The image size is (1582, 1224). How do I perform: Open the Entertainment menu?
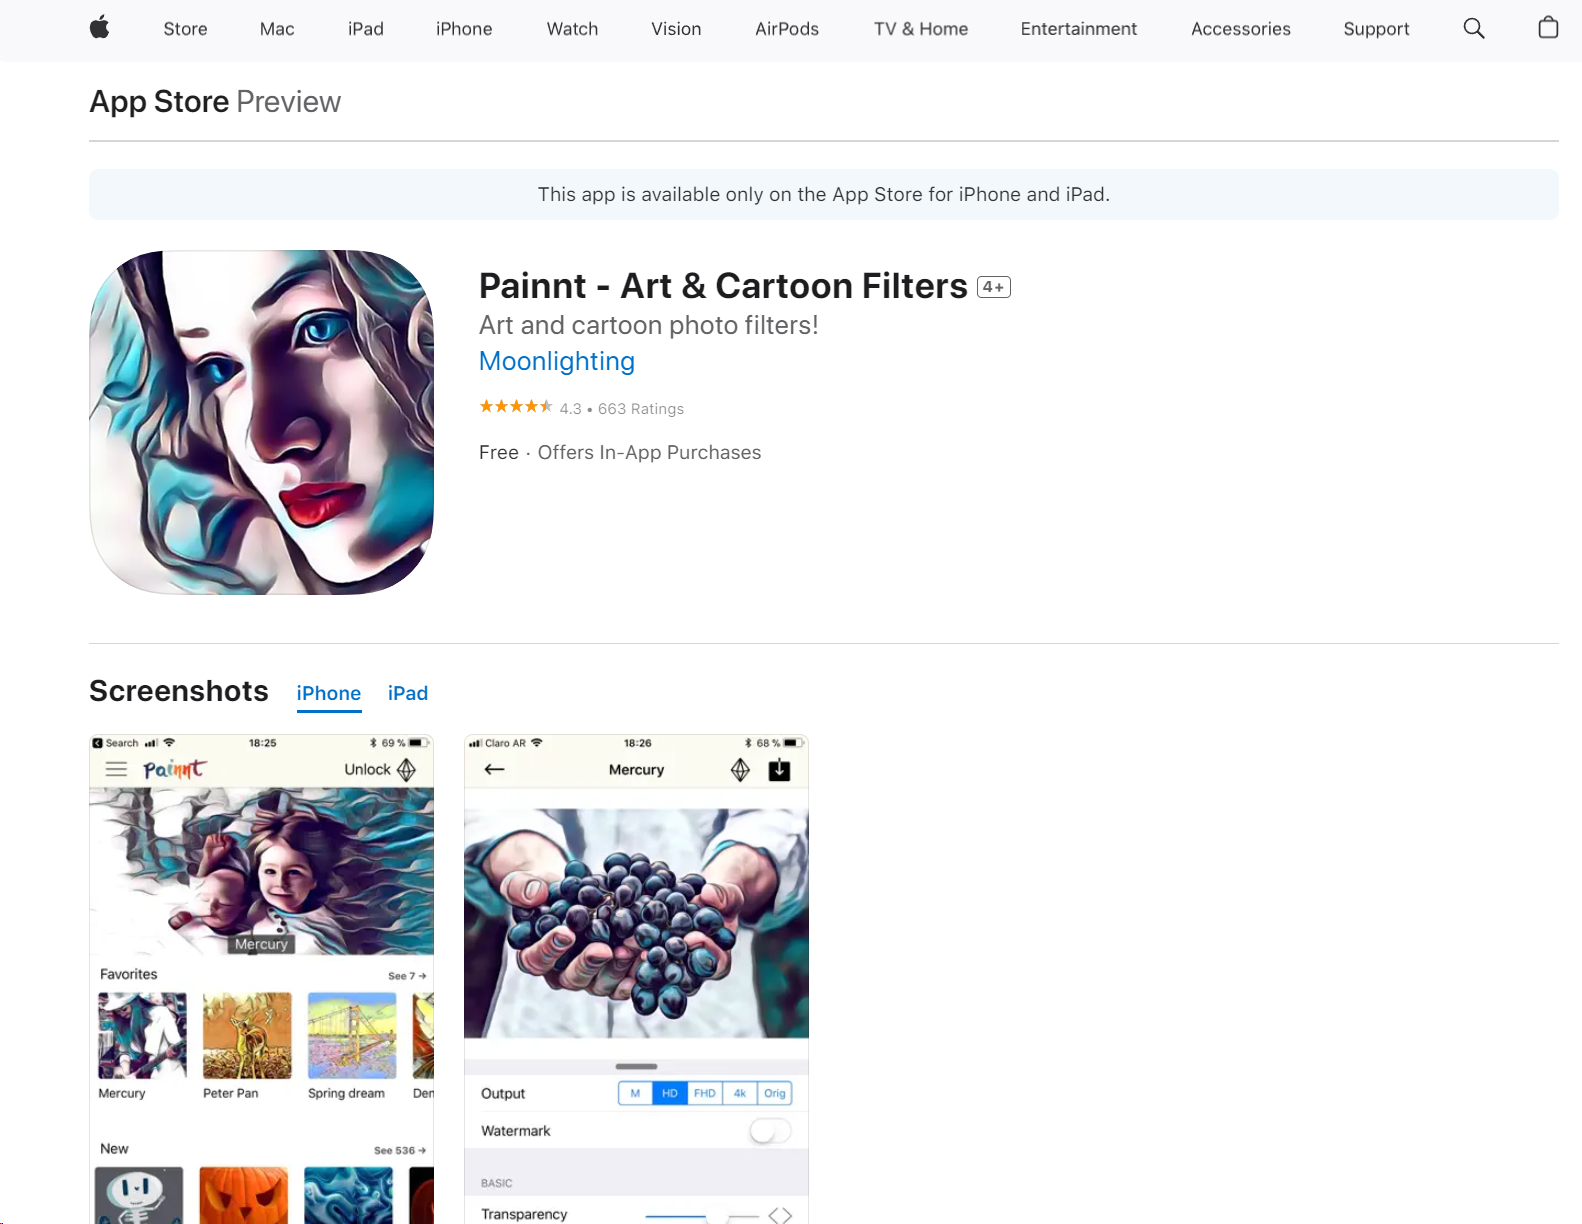point(1079,29)
